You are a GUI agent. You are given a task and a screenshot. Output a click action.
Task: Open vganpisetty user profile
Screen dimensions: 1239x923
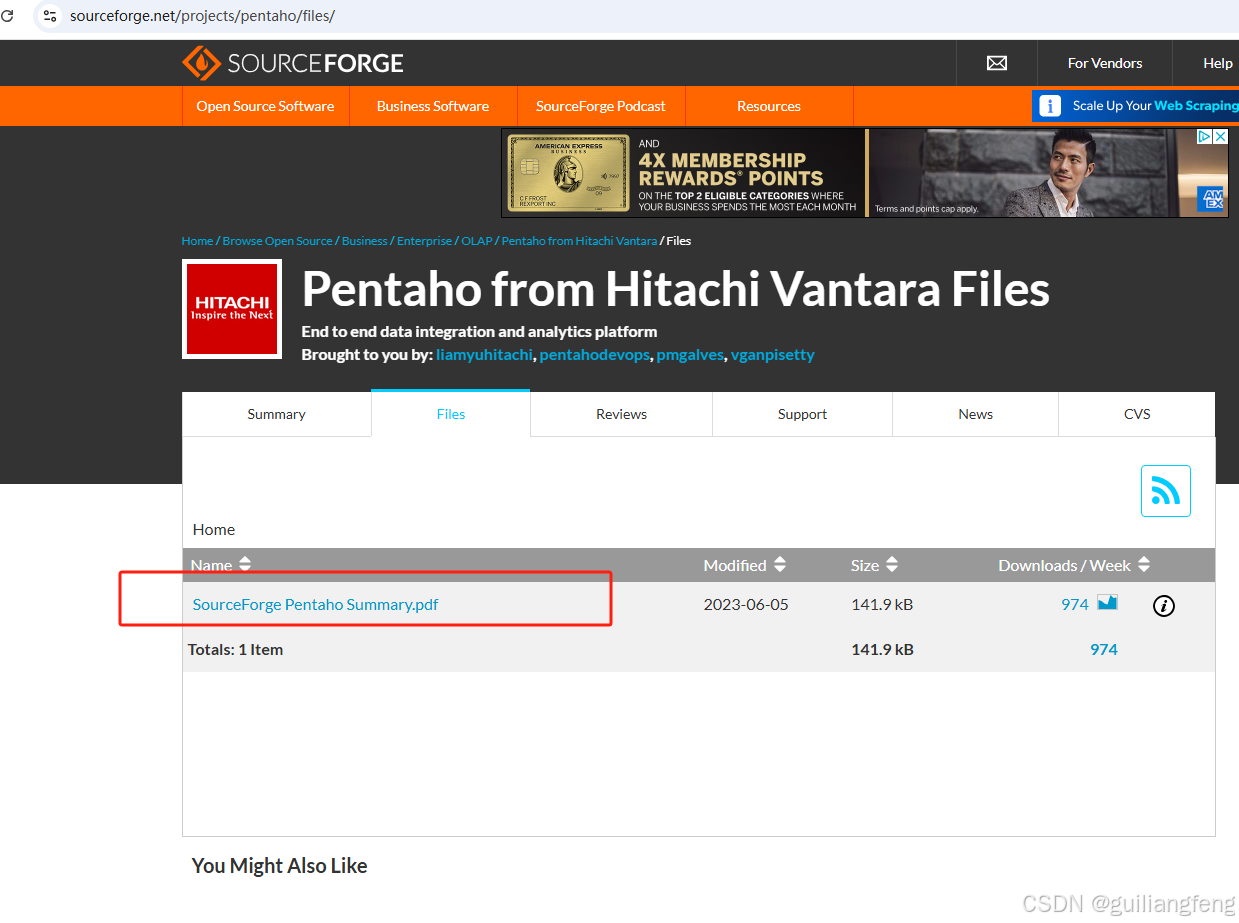point(773,355)
